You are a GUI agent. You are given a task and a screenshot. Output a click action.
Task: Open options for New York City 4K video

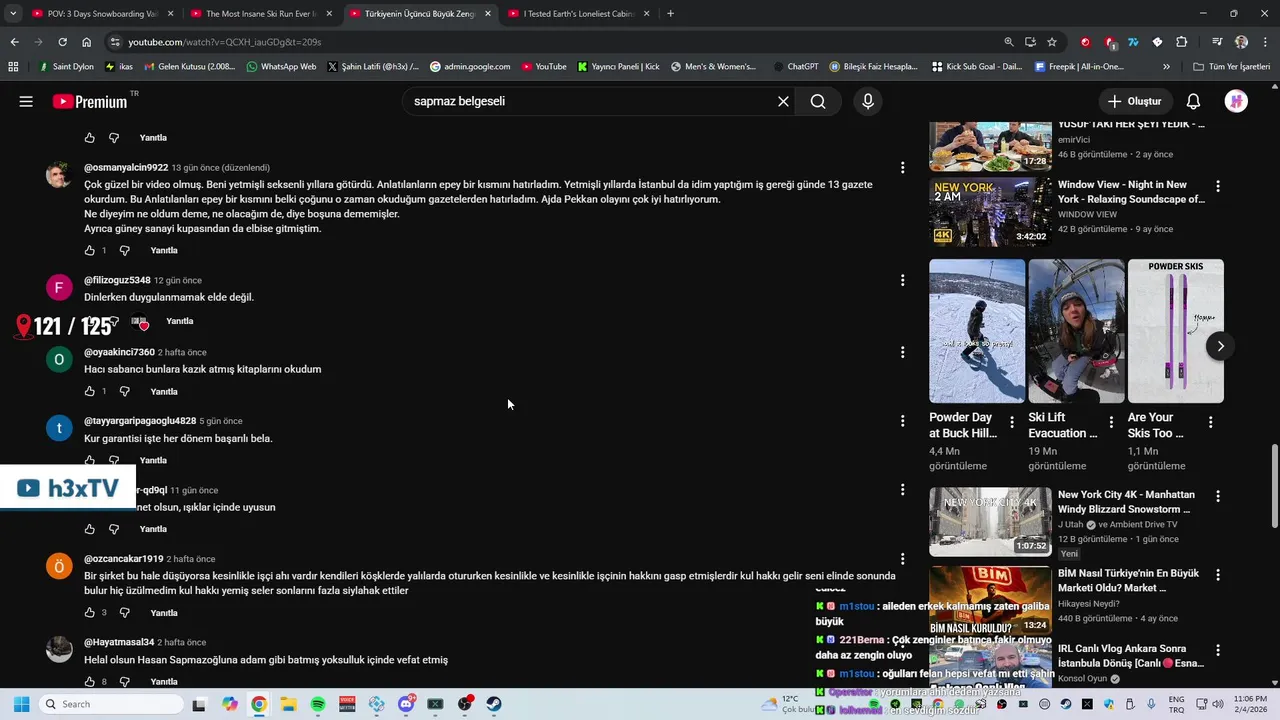click(x=1217, y=496)
